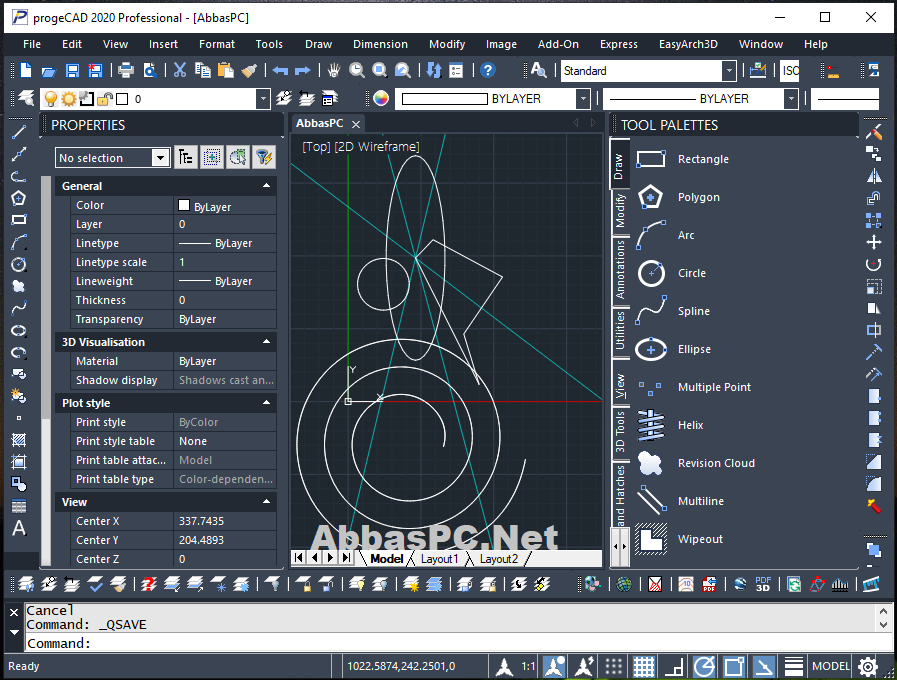Toggle polar tracking in the status bar
The width and height of the screenshot is (897, 680).
704,666
